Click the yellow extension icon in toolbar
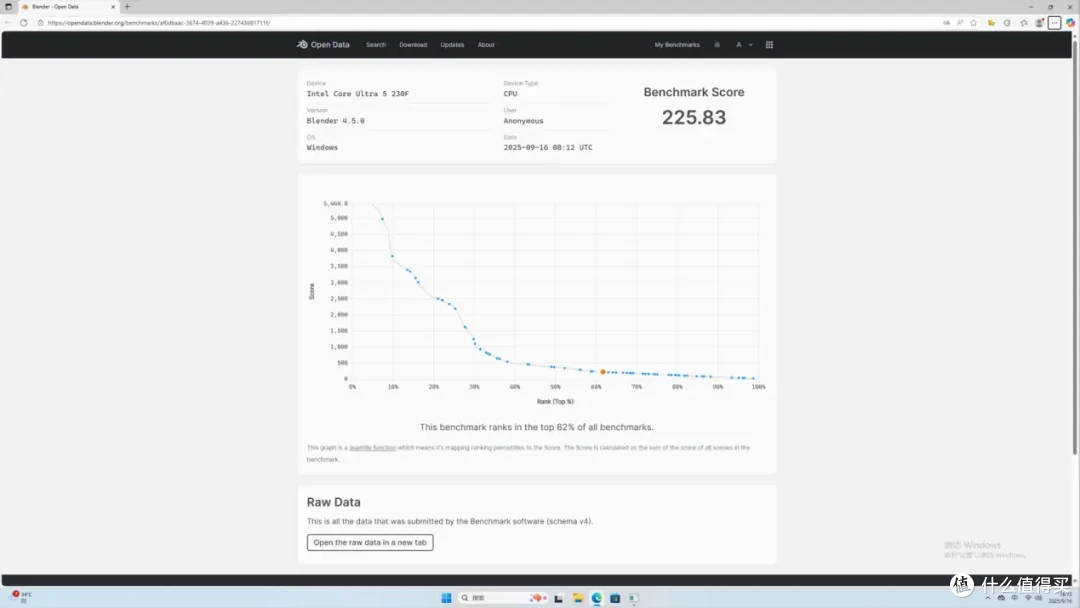Screen dimensions: 1080x608 (991, 23)
